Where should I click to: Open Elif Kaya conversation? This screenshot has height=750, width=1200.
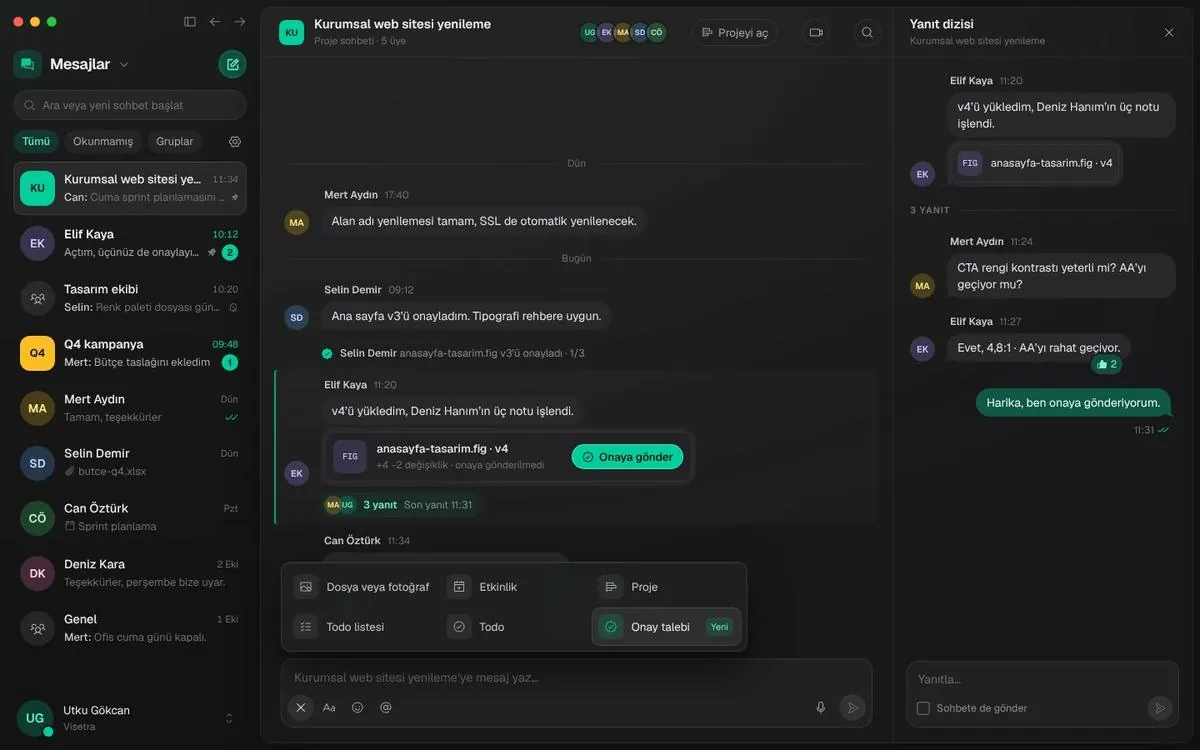(x=130, y=243)
